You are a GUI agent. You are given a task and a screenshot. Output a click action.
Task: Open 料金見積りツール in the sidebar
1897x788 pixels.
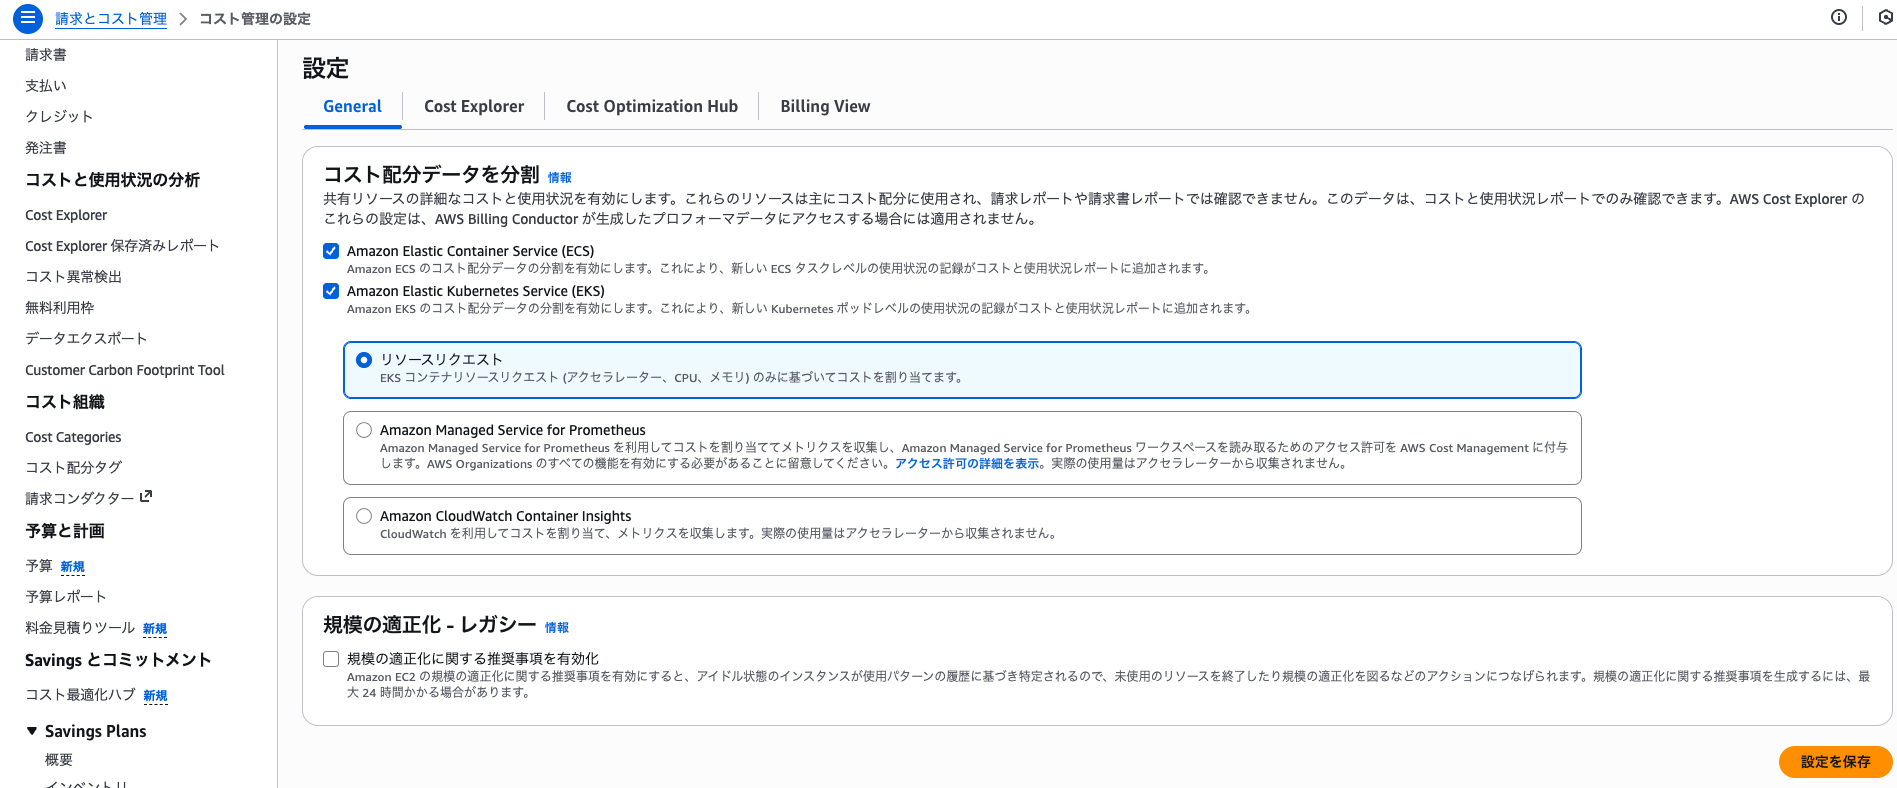click(x=80, y=628)
